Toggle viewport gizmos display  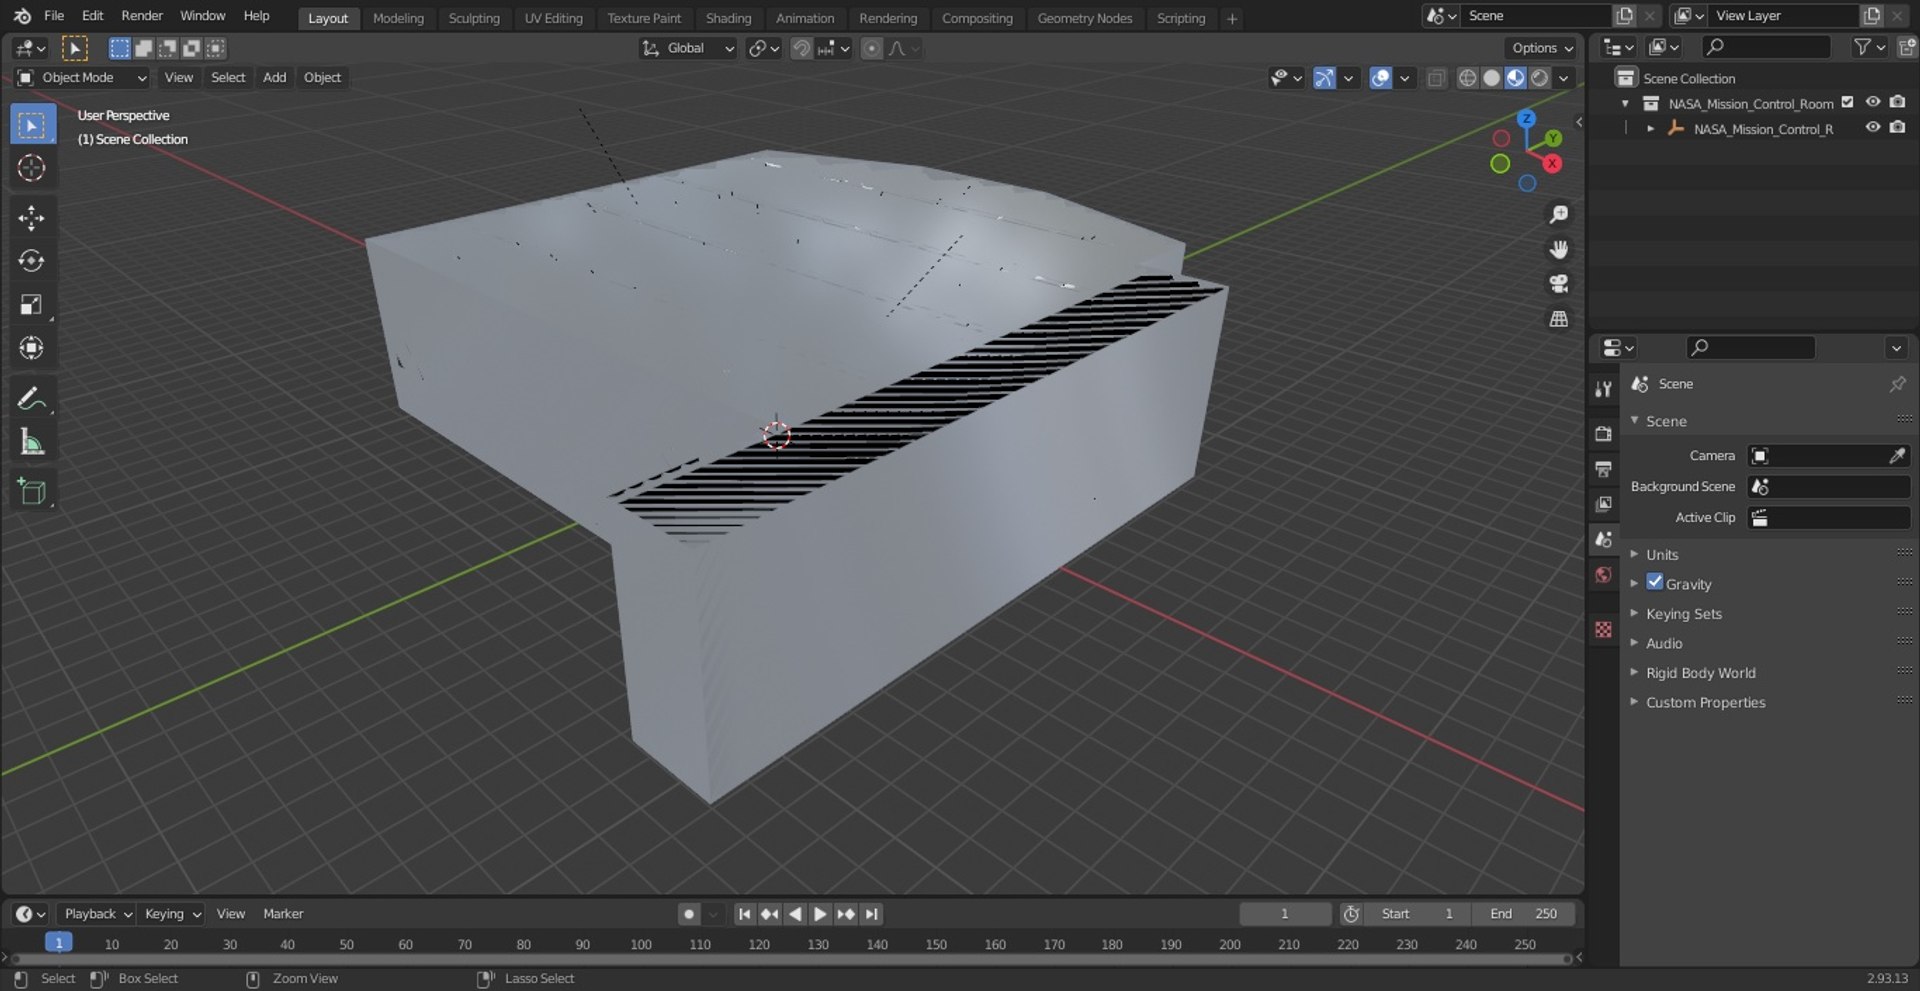(1324, 78)
